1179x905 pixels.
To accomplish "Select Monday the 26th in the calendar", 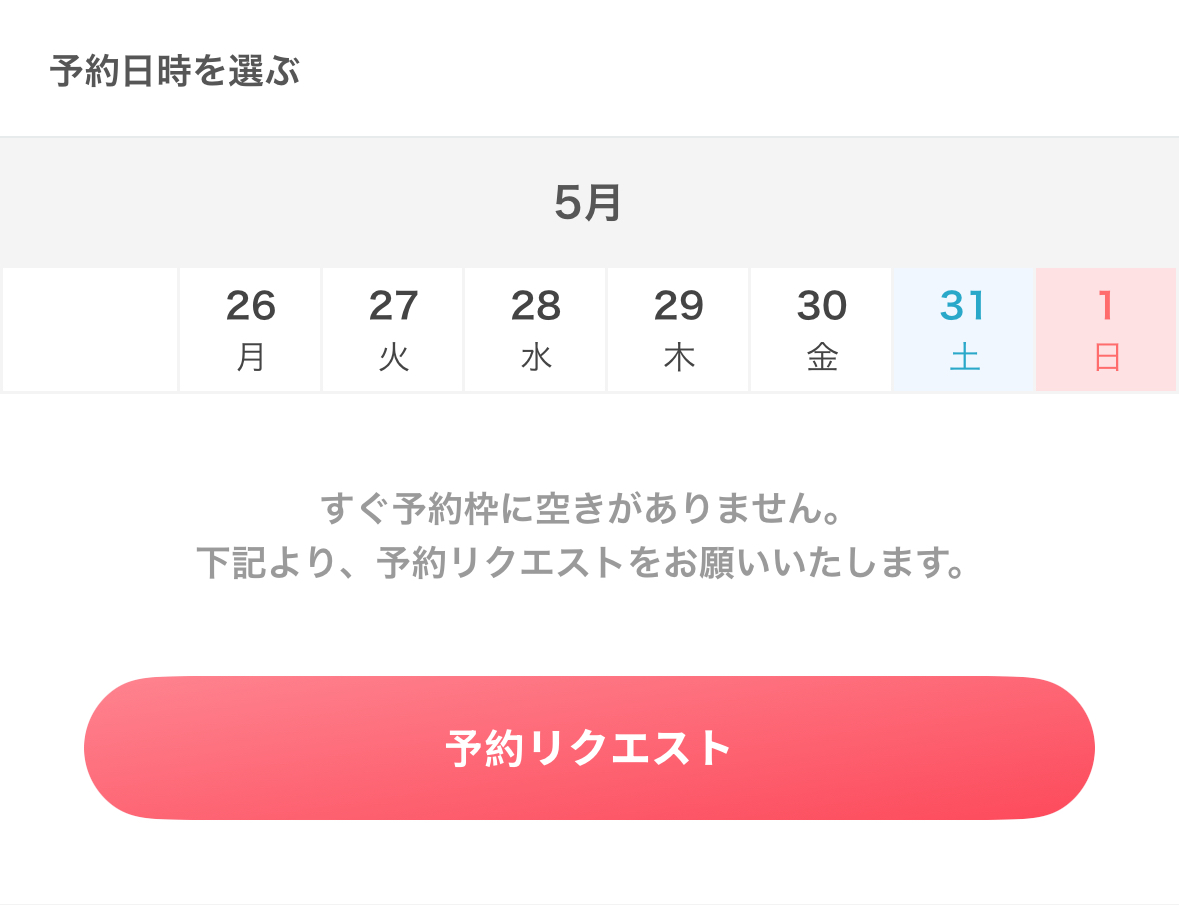I will 249,328.
